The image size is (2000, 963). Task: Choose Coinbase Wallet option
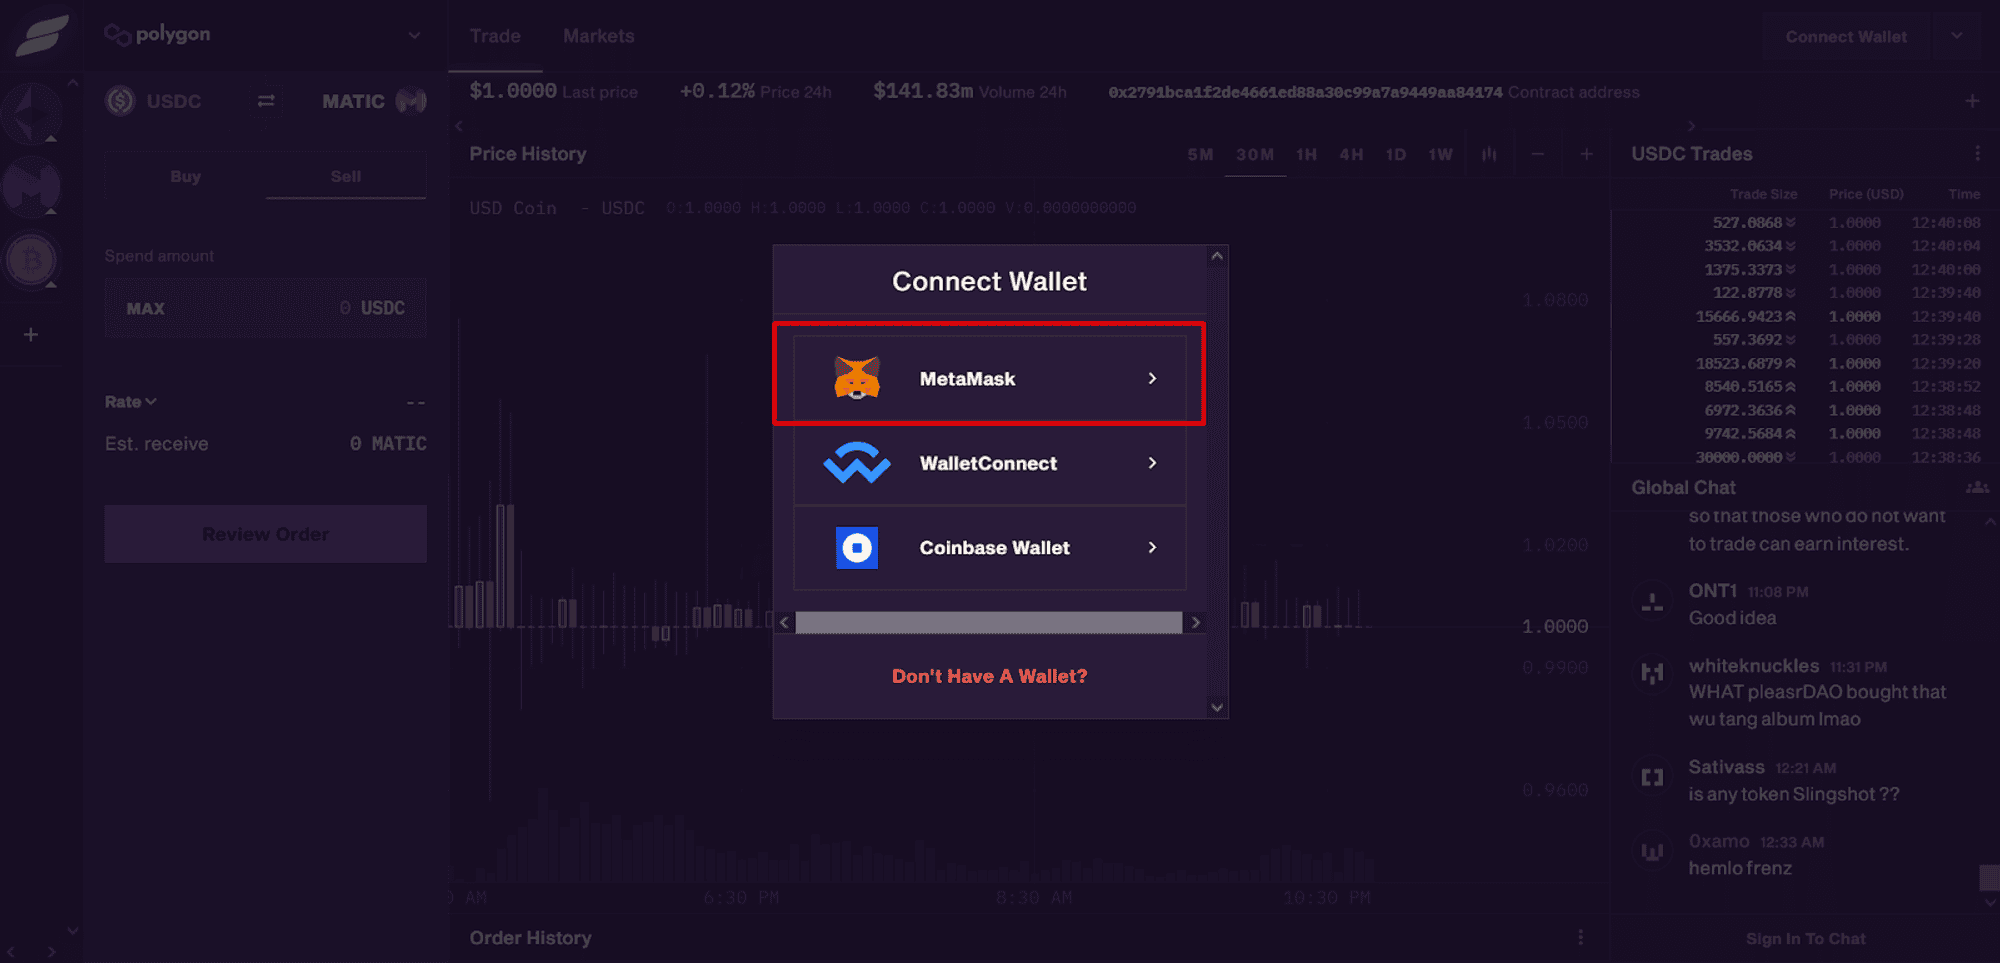(989, 548)
